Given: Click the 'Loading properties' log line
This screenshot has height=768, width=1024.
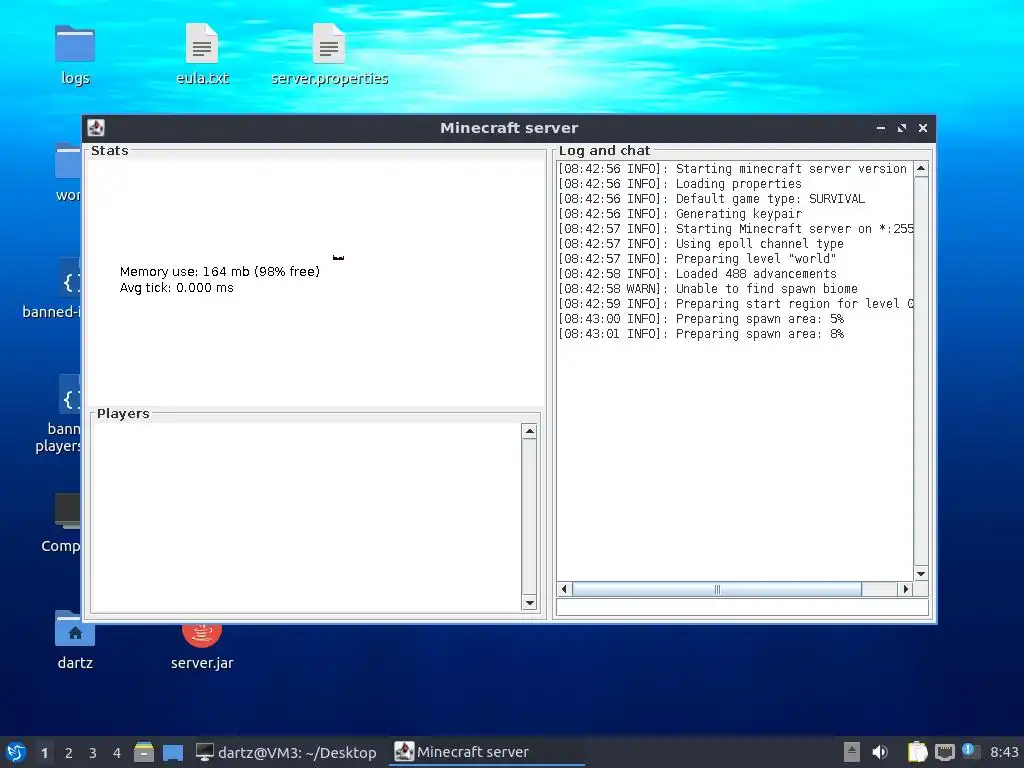Looking at the screenshot, I should point(679,184).
